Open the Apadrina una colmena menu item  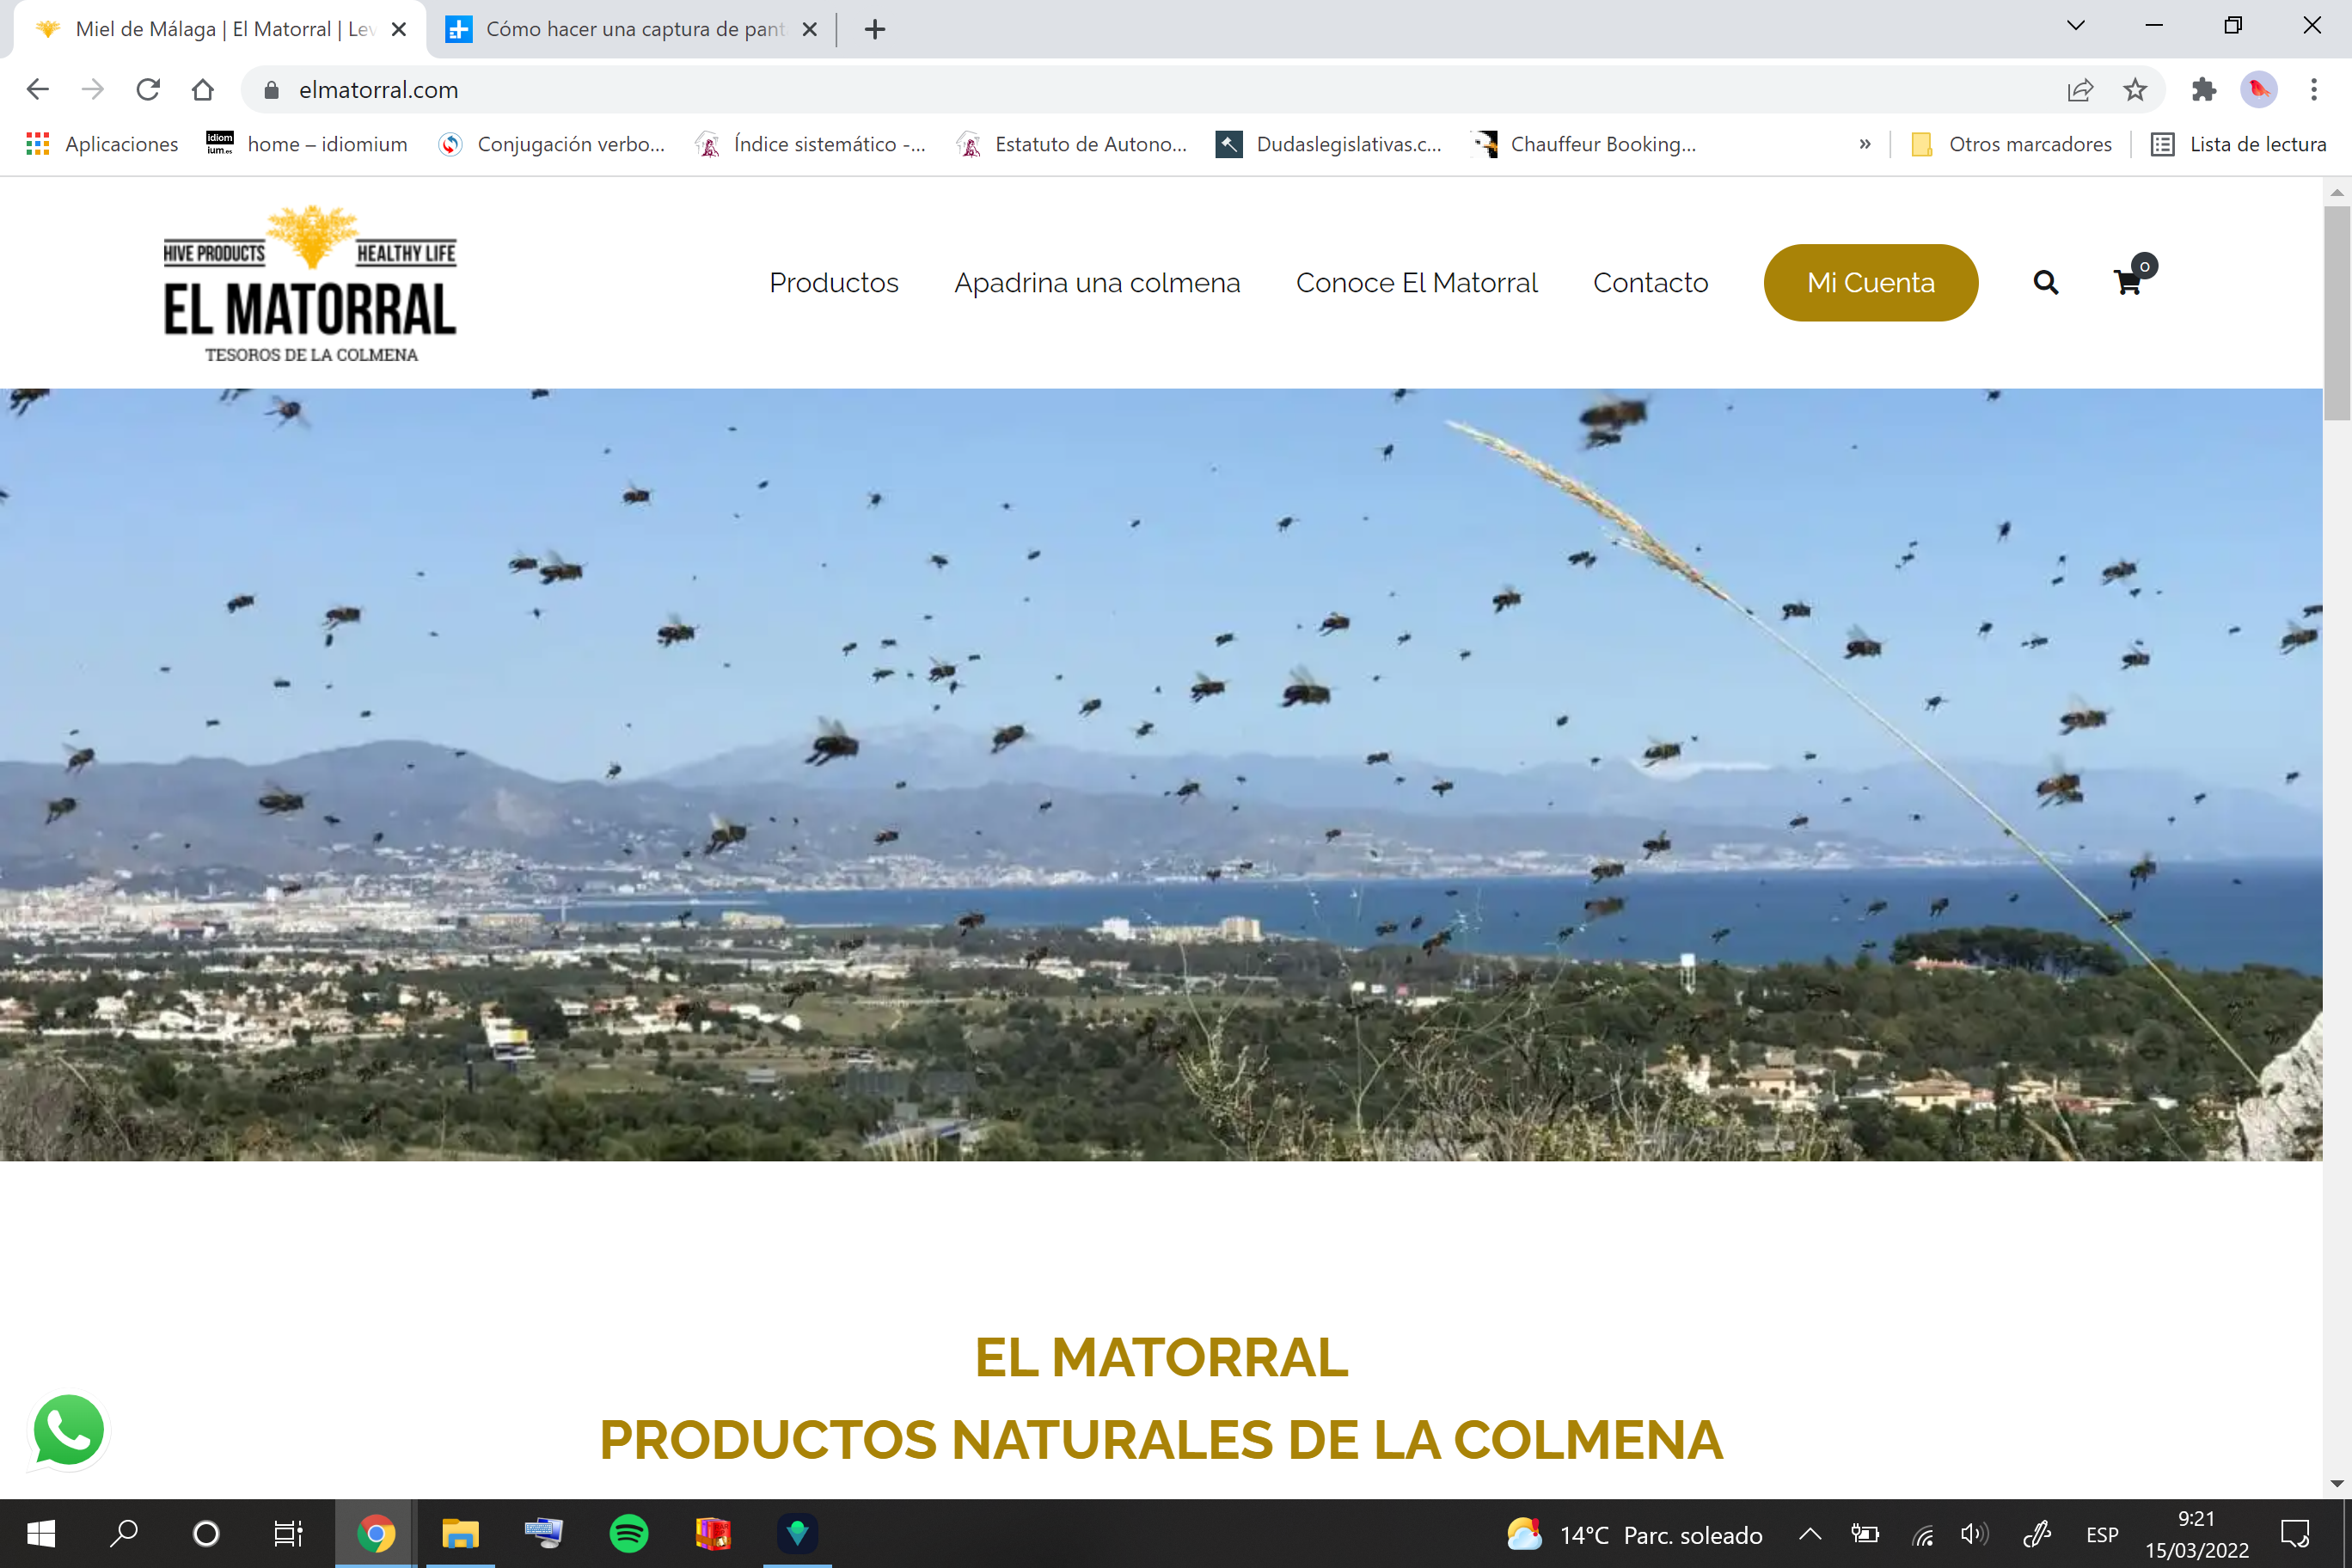pyautogui.click(x=1097, y=283)
